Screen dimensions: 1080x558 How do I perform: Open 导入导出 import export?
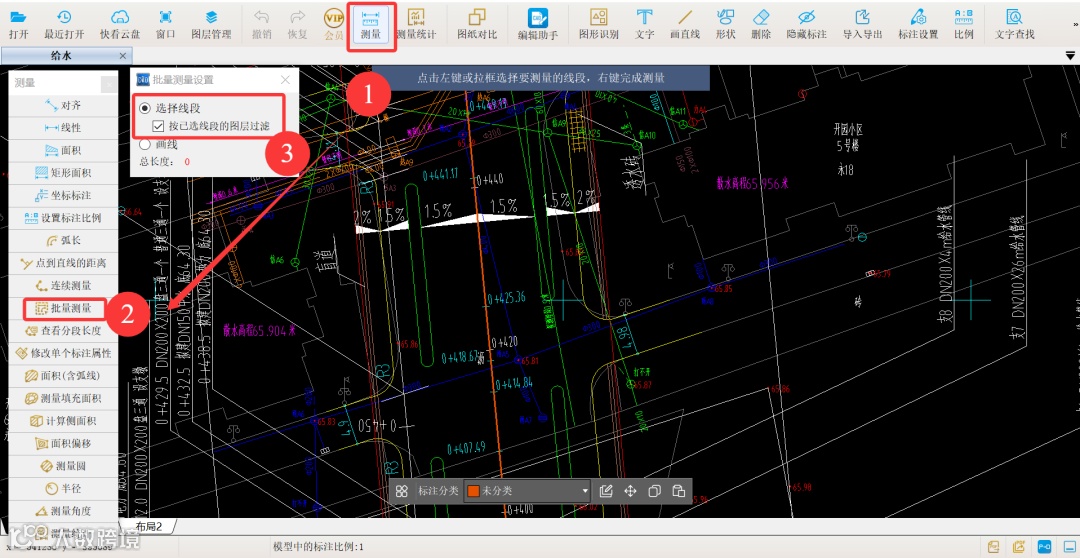862,24
